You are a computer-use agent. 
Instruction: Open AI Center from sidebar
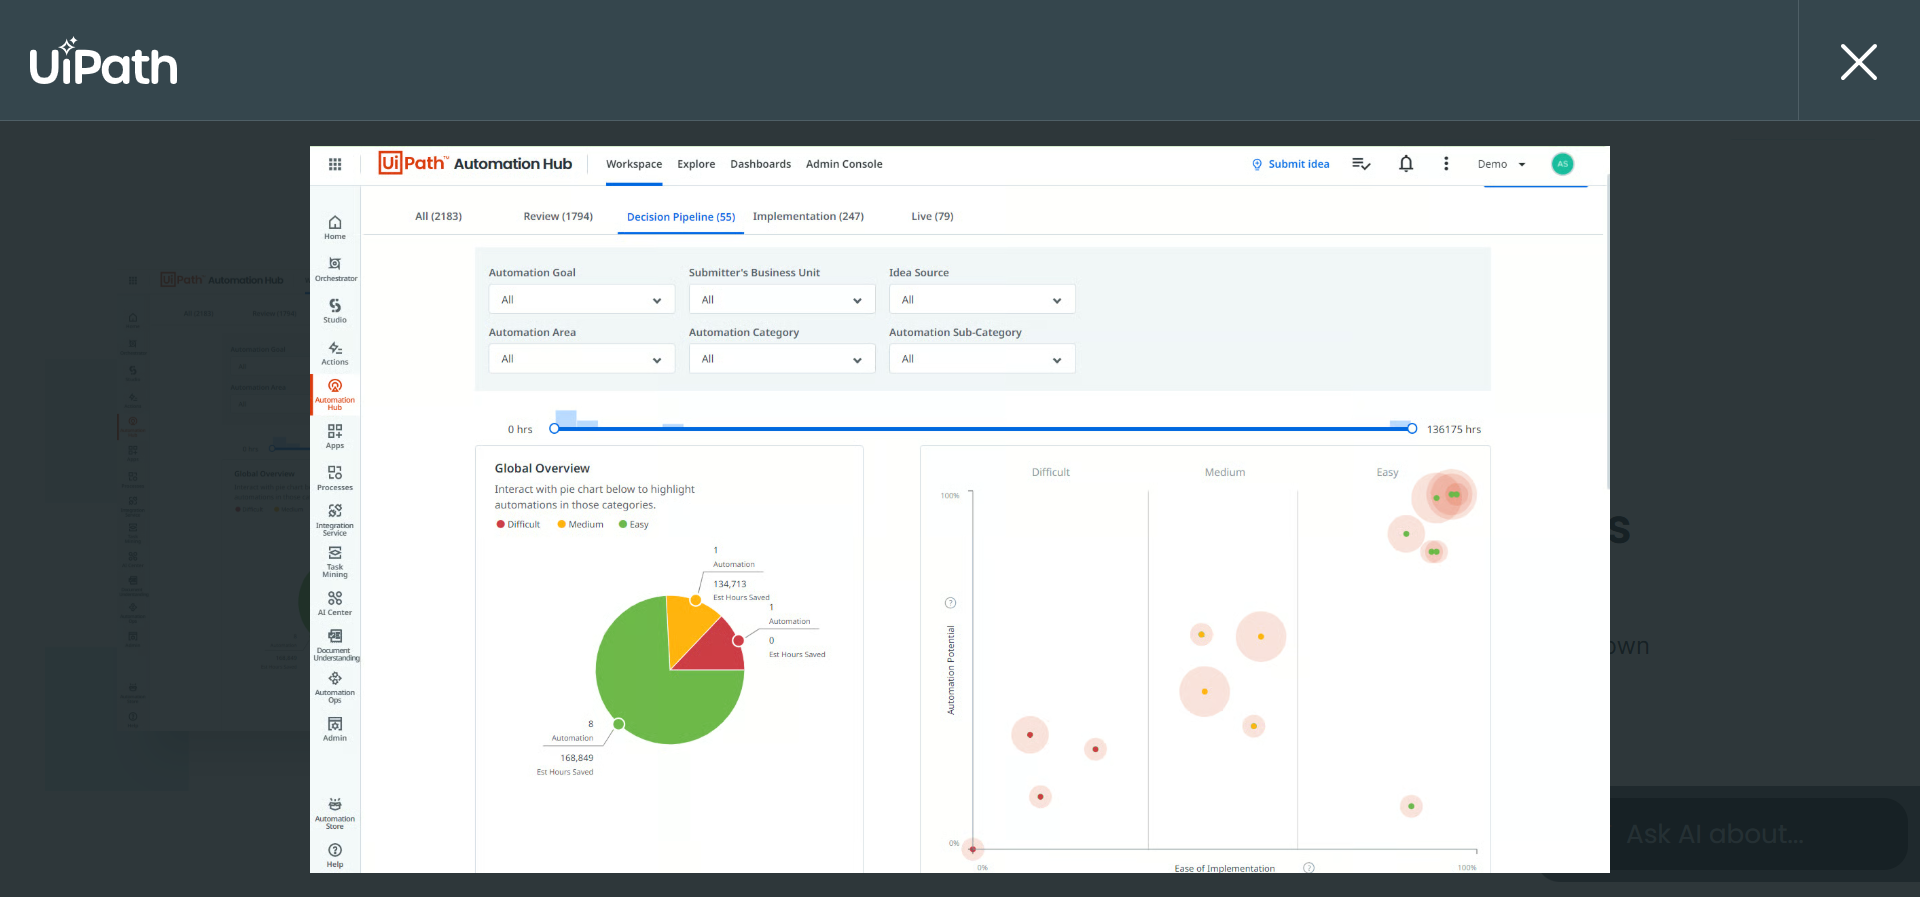(x=335, y=603)
